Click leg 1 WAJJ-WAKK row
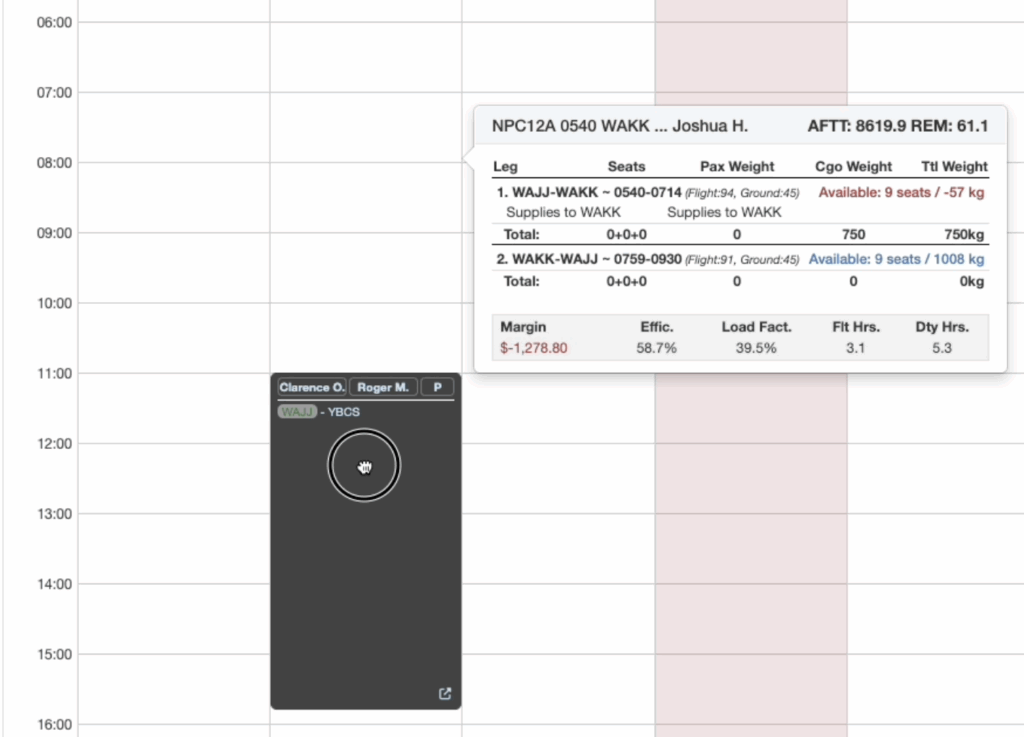 tap(598, 193)
